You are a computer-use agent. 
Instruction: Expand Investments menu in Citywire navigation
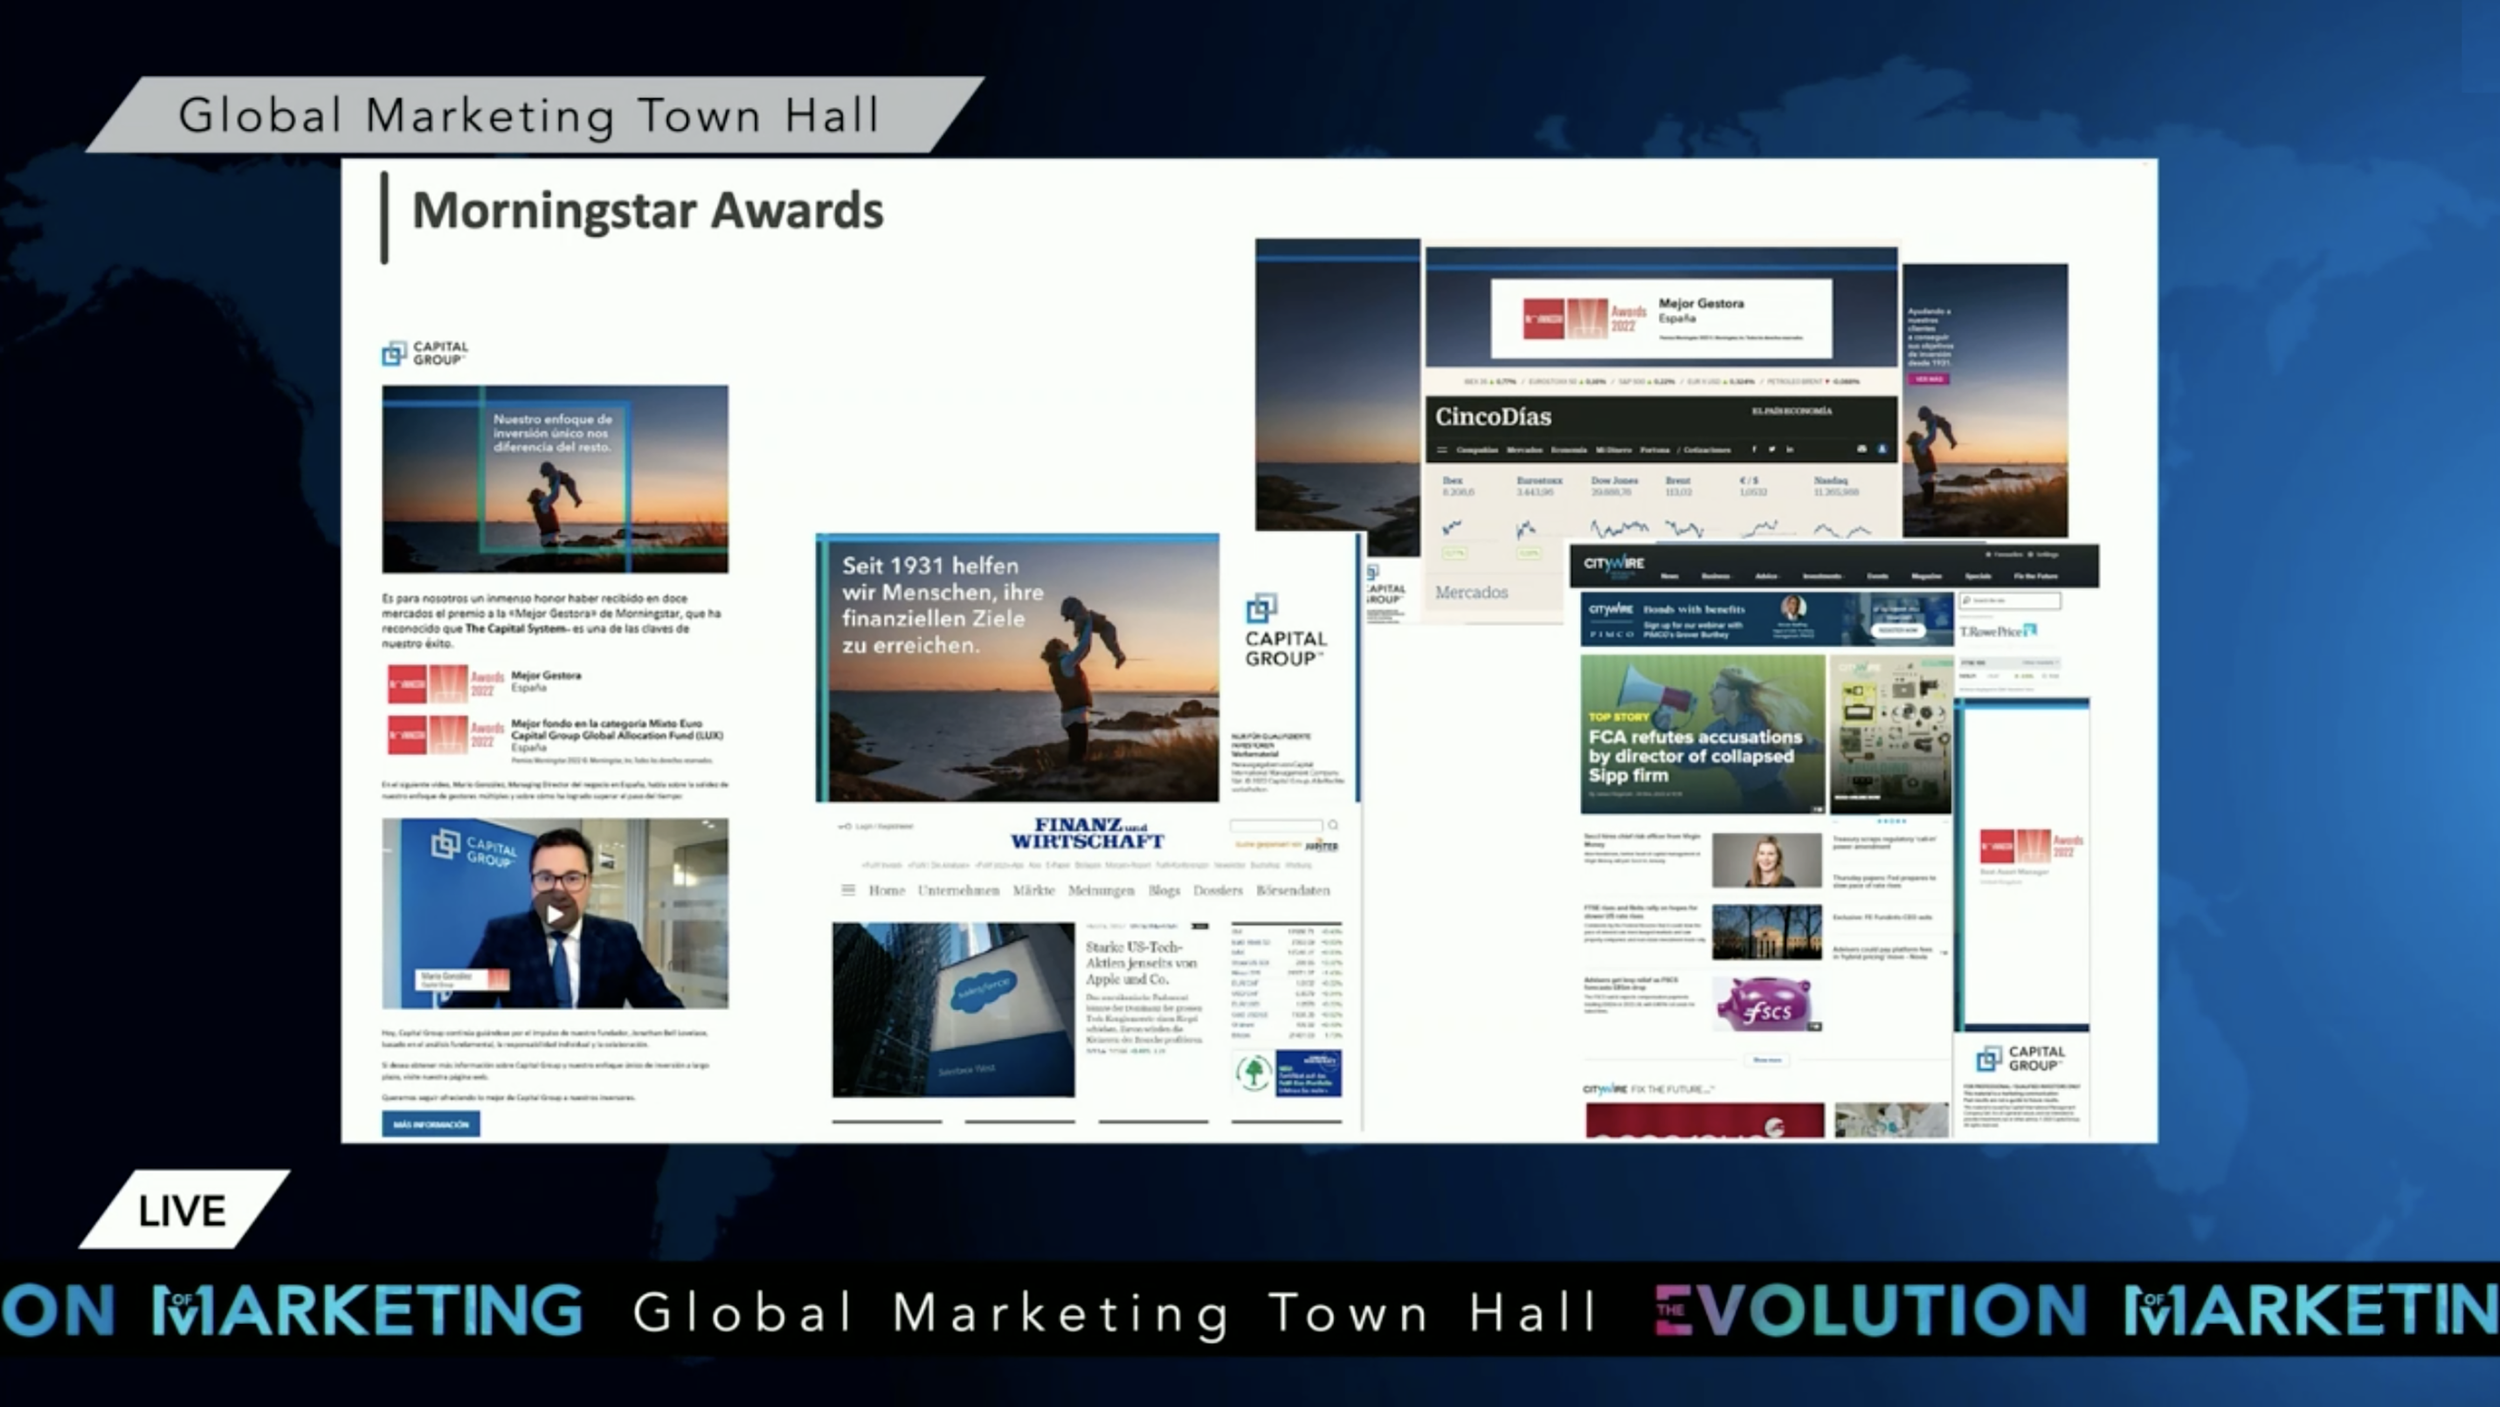pos(1821,576)
